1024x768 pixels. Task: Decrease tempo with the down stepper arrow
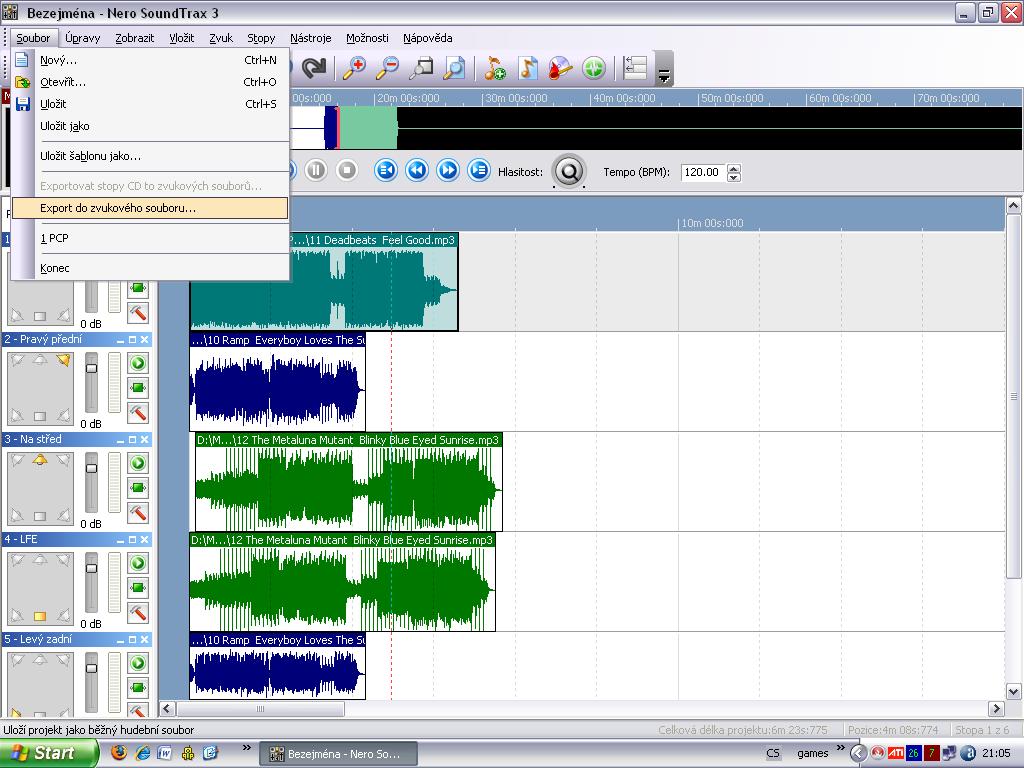734,177
